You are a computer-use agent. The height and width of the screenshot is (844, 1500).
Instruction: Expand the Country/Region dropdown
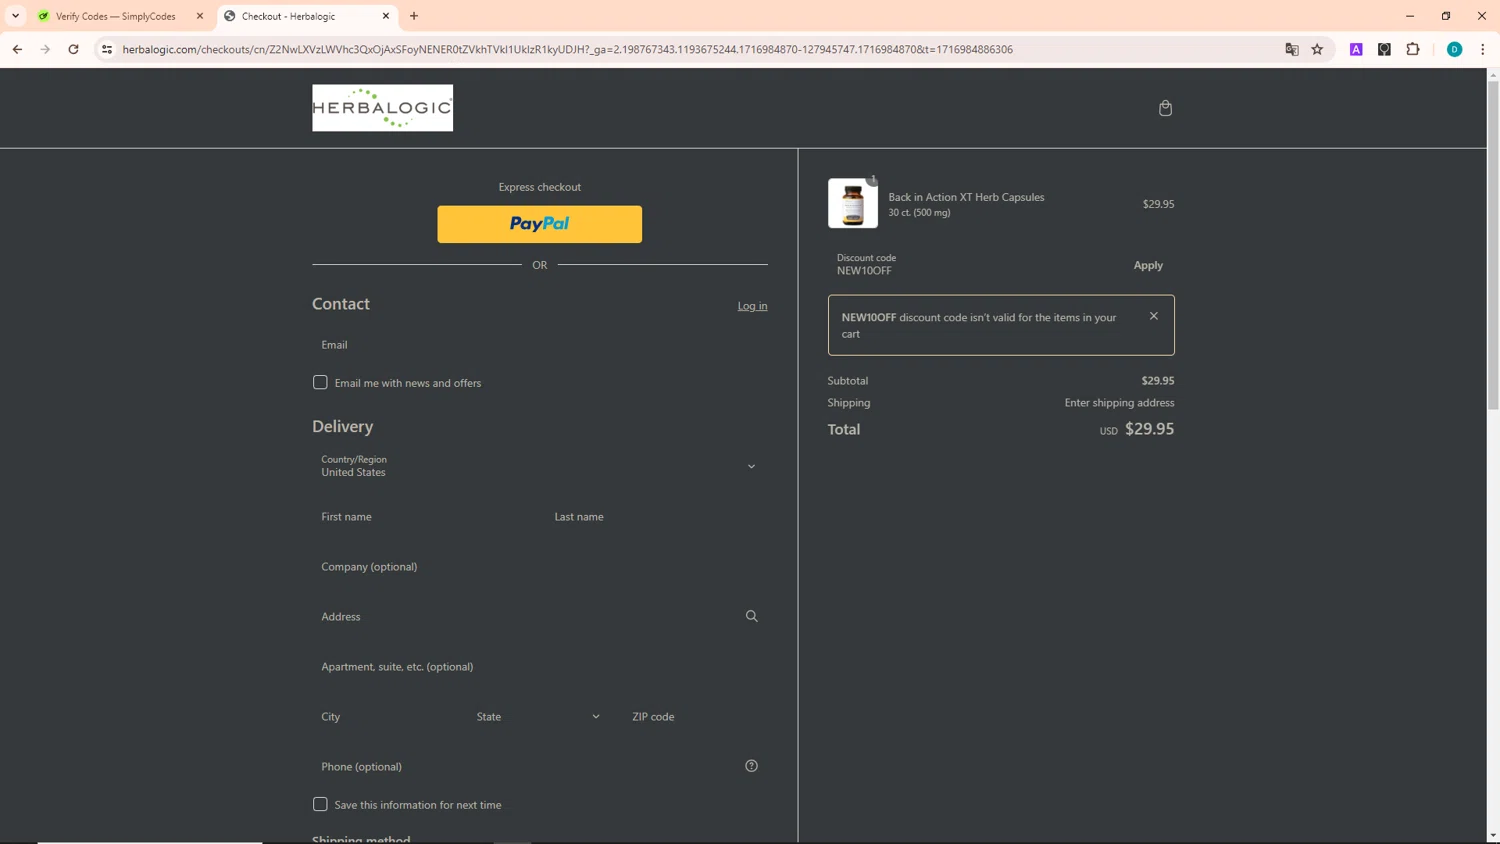pos(540,466)
